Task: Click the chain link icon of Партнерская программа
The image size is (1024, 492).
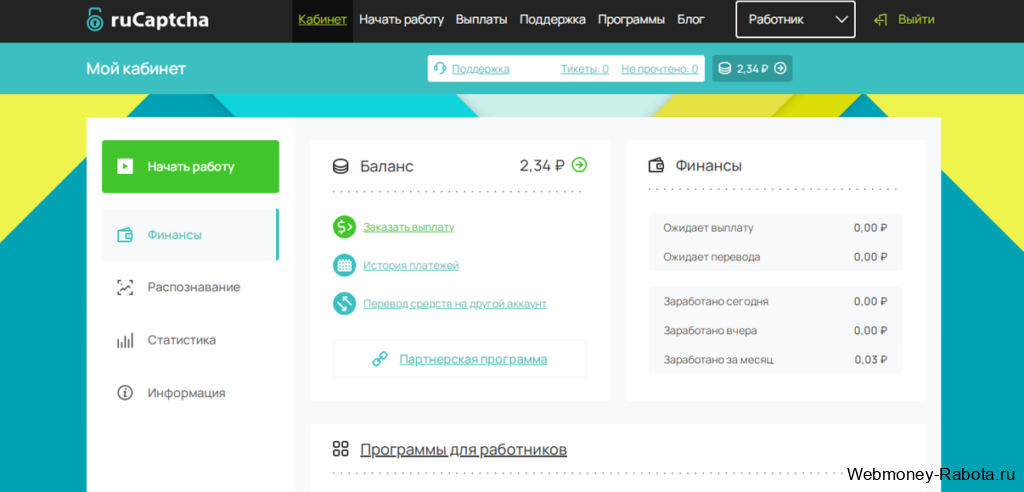Action: tap(380, 359)
